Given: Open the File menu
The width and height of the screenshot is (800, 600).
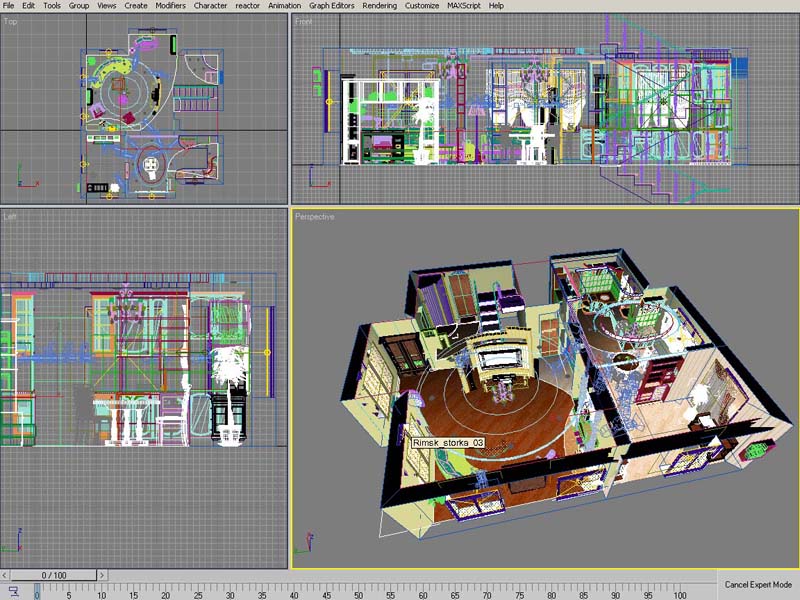Looking at the screenshot, I should click(x=8, y=5).
